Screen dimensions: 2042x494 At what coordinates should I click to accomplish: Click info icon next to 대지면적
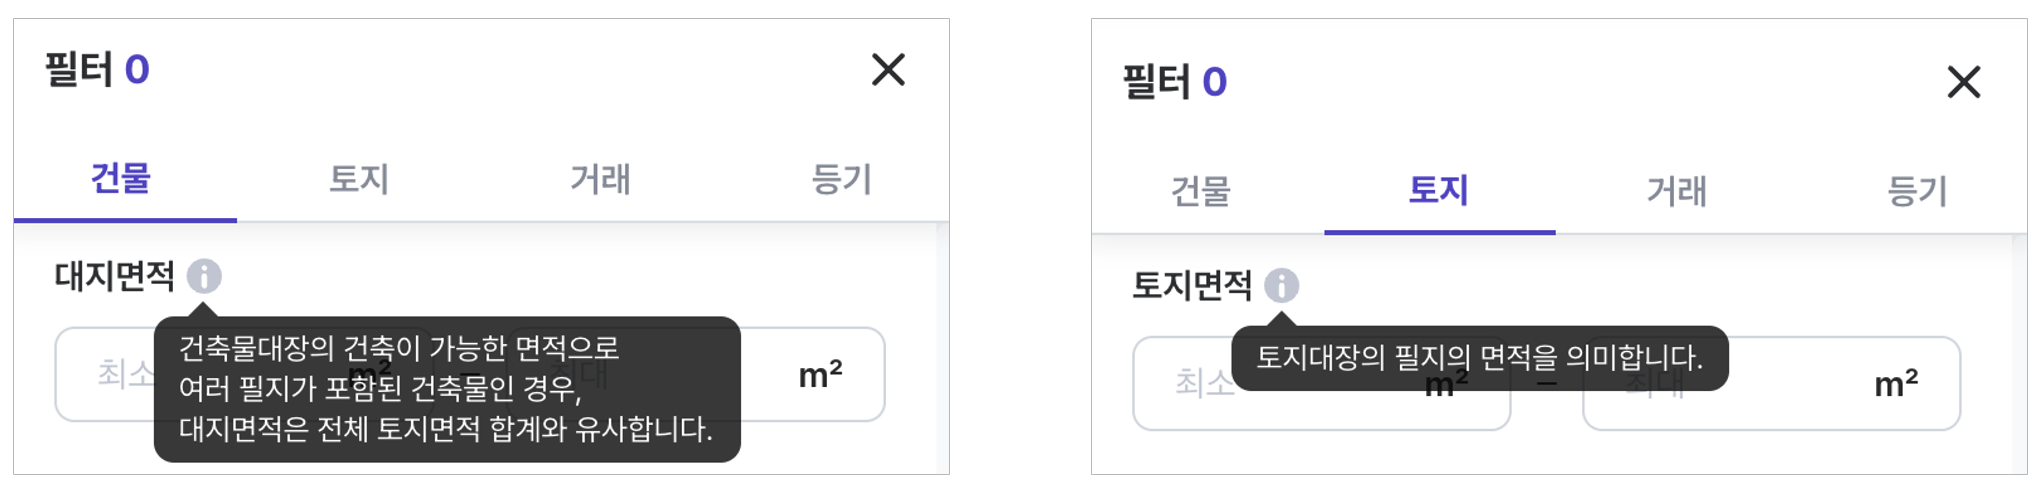(x=204, y=276)
